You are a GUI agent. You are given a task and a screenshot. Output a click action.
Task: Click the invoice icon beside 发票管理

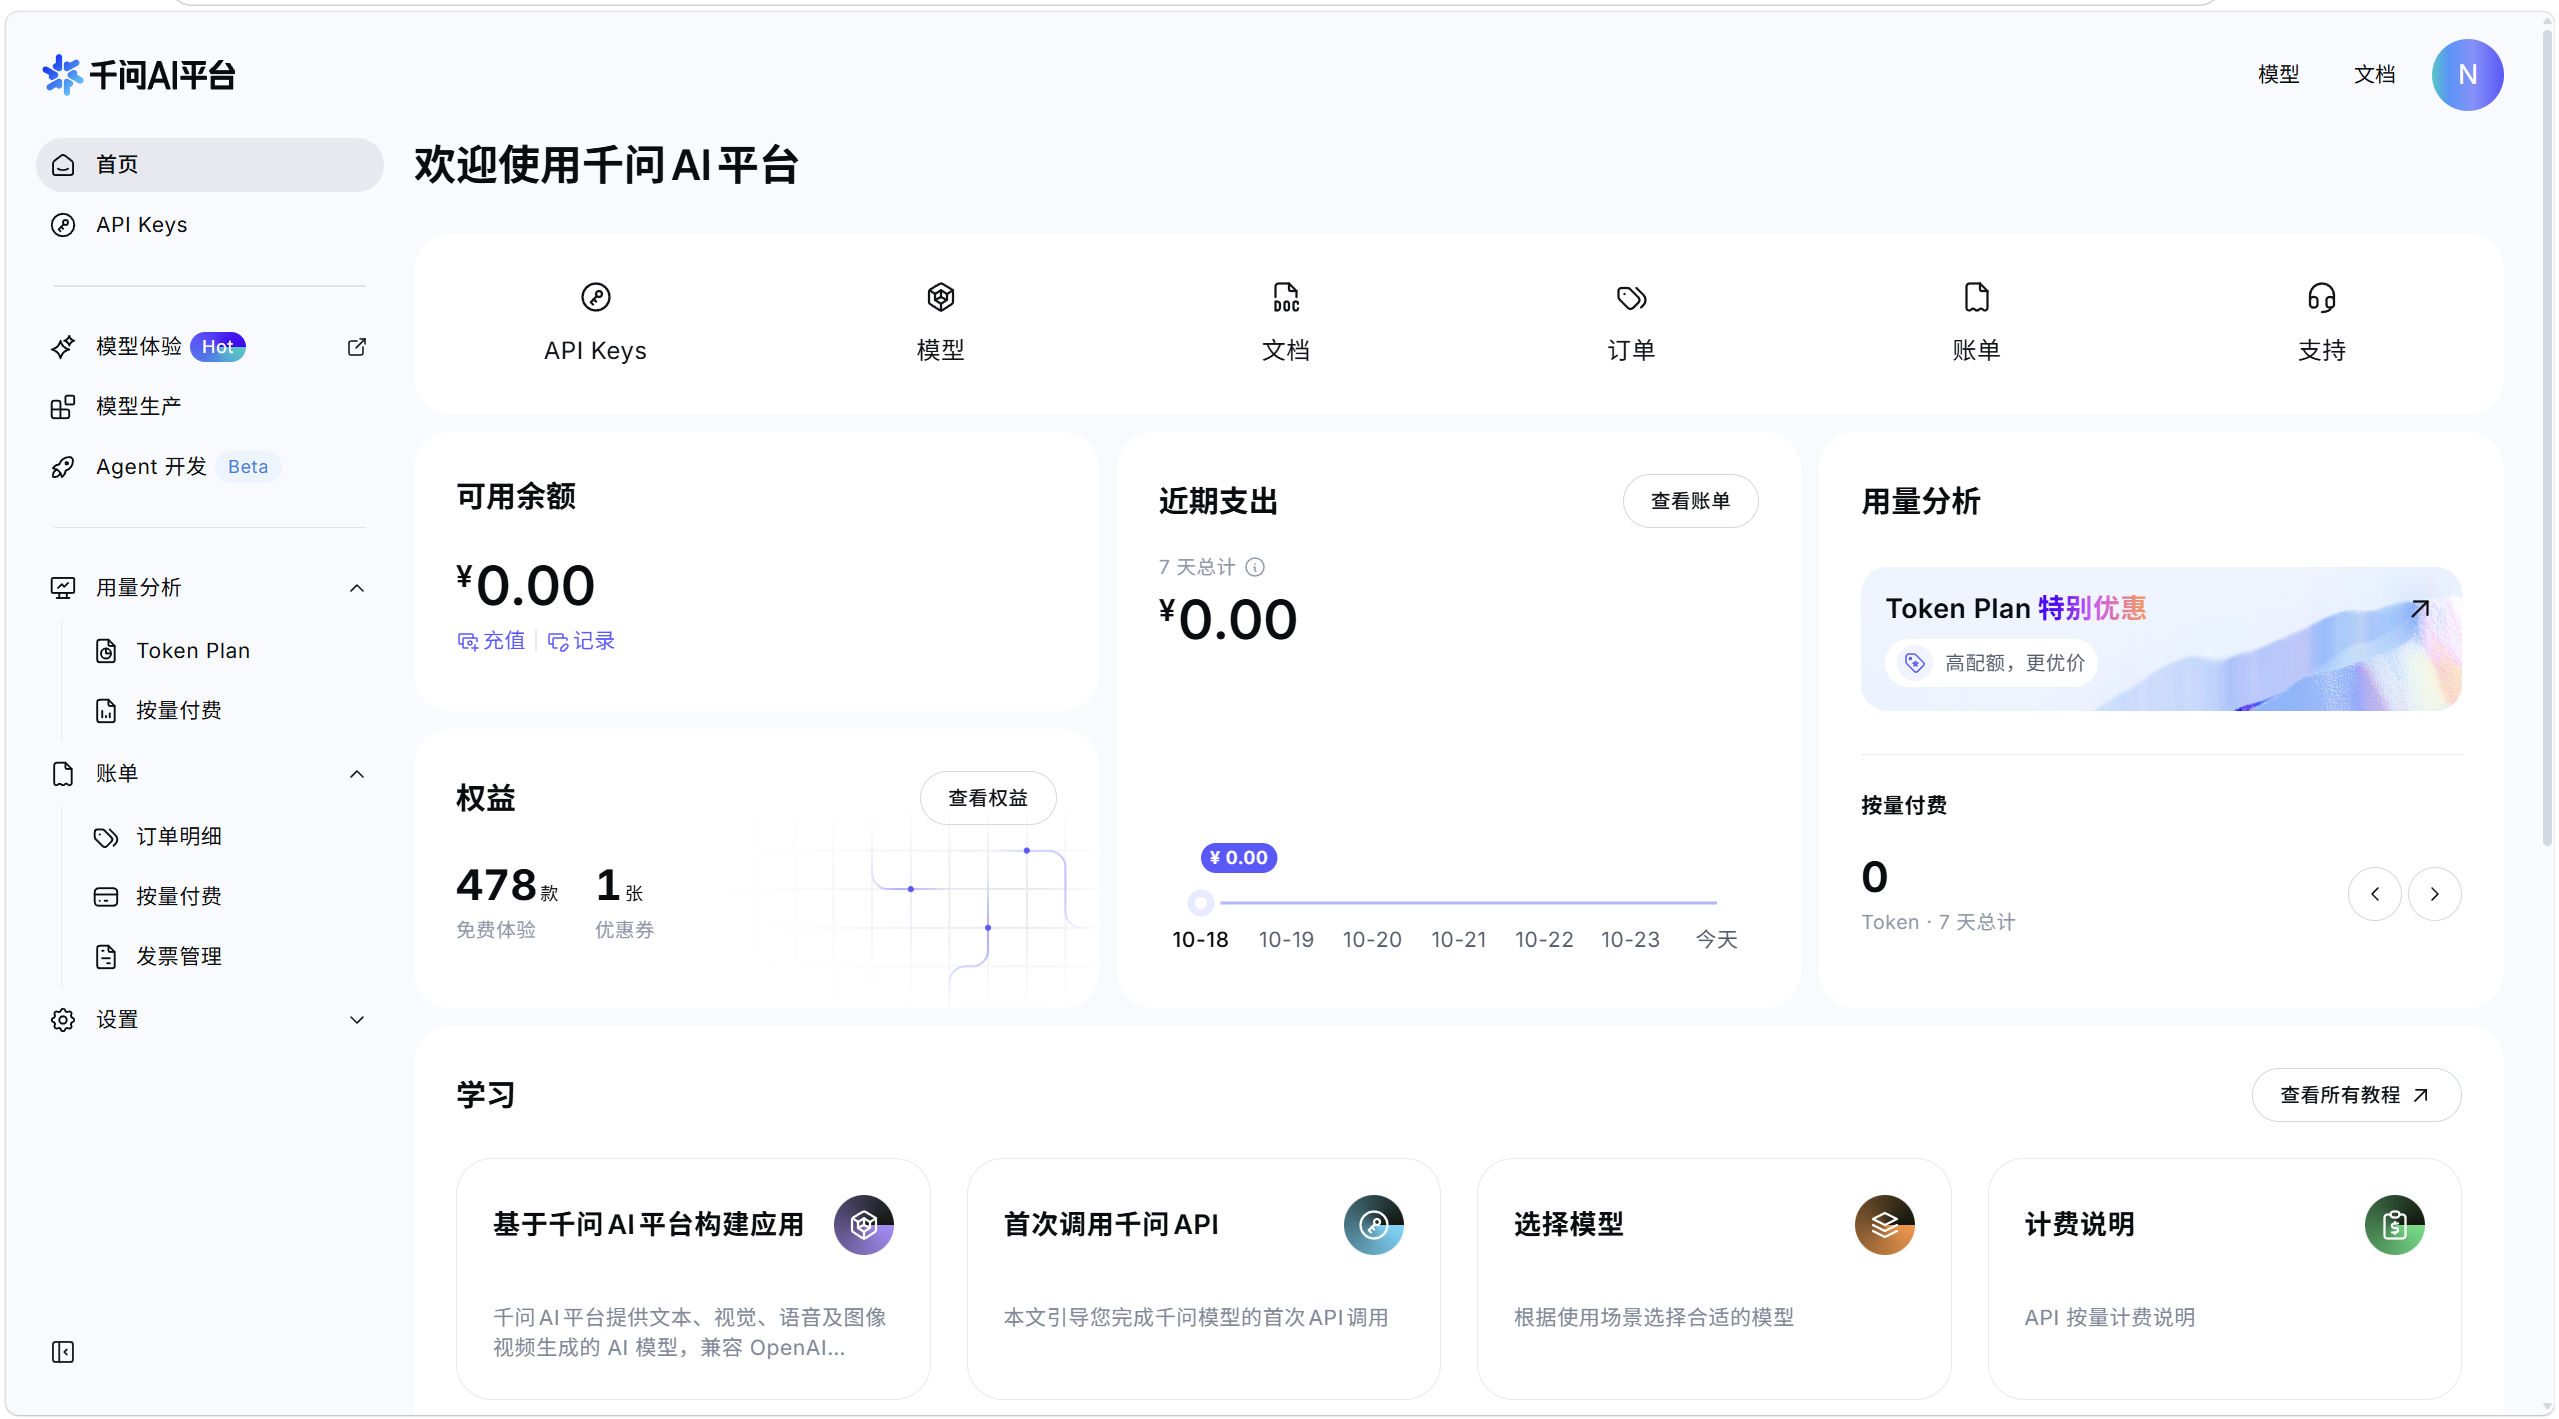coord(106,957)
